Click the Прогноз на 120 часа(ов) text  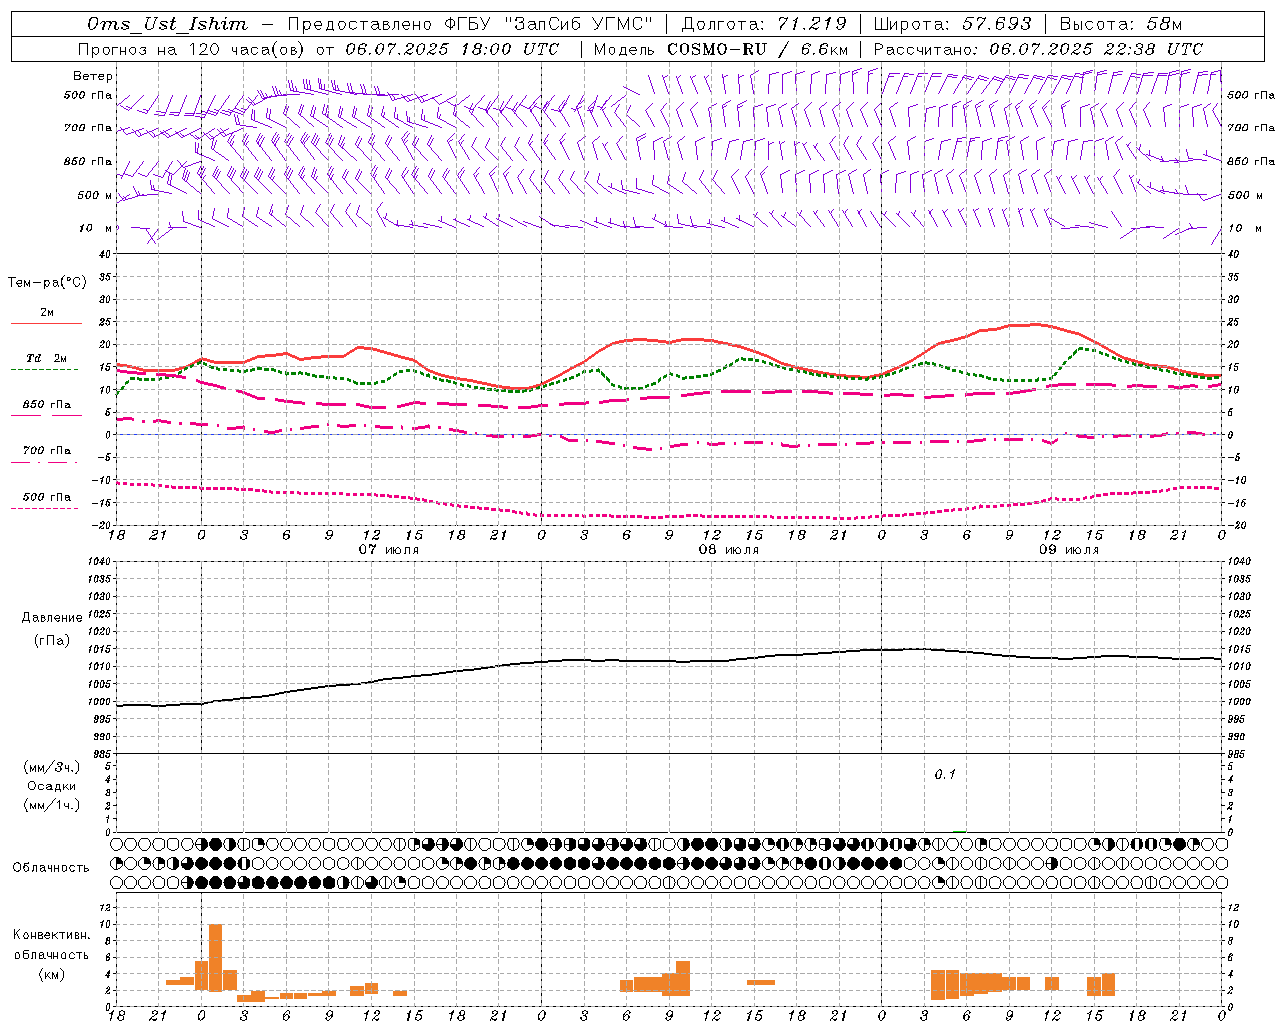point(192,49)
